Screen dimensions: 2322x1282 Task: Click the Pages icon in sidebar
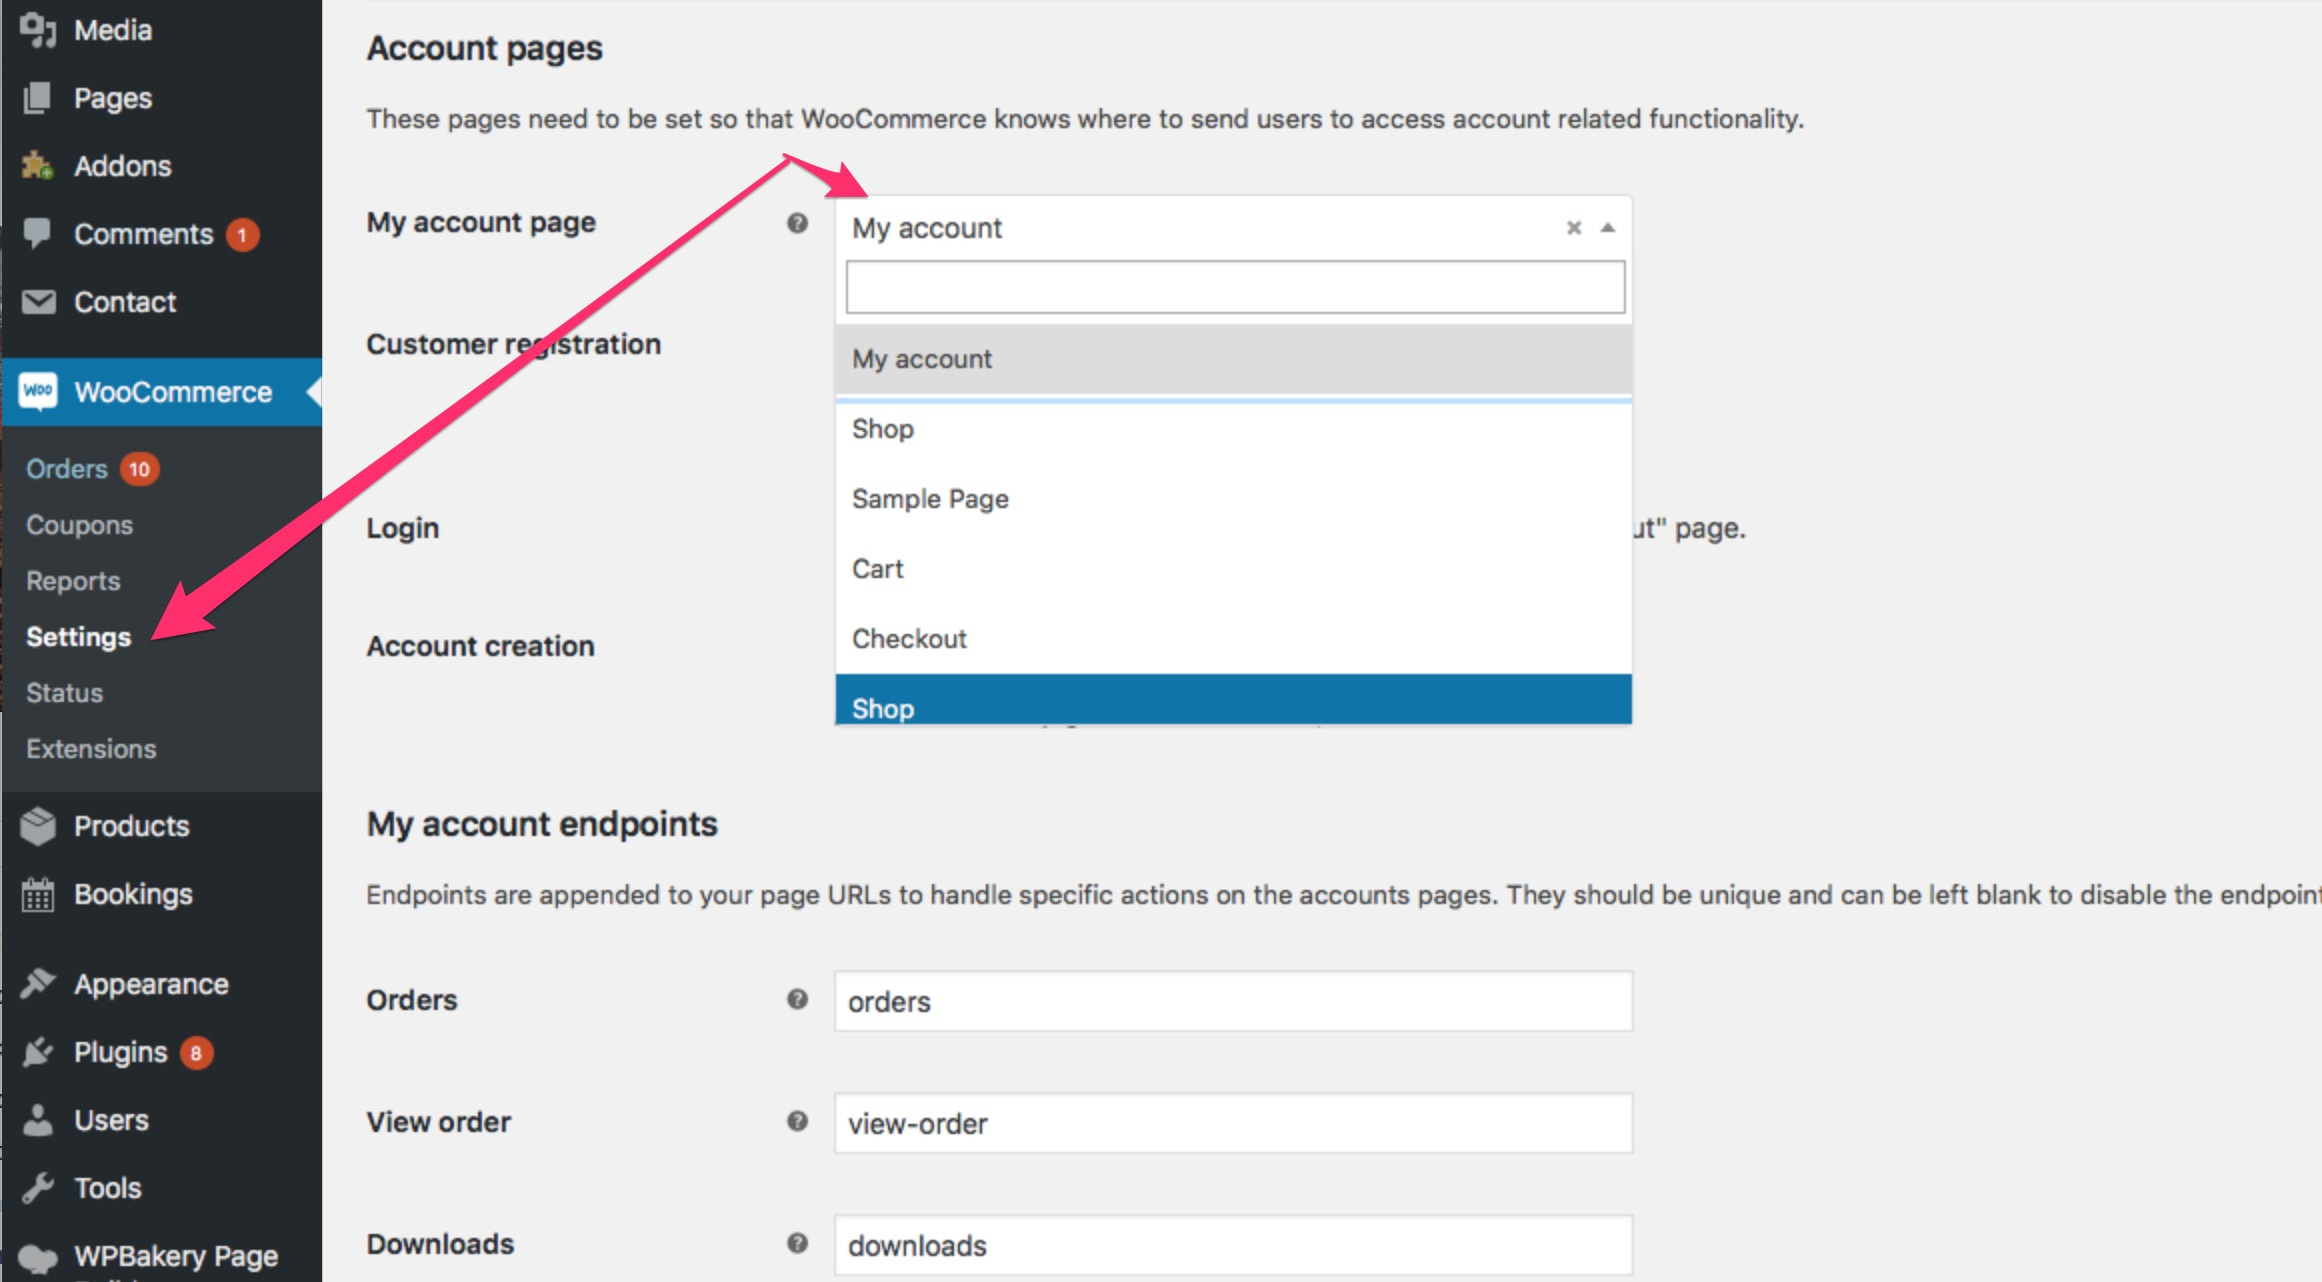(x=38, y=98)
